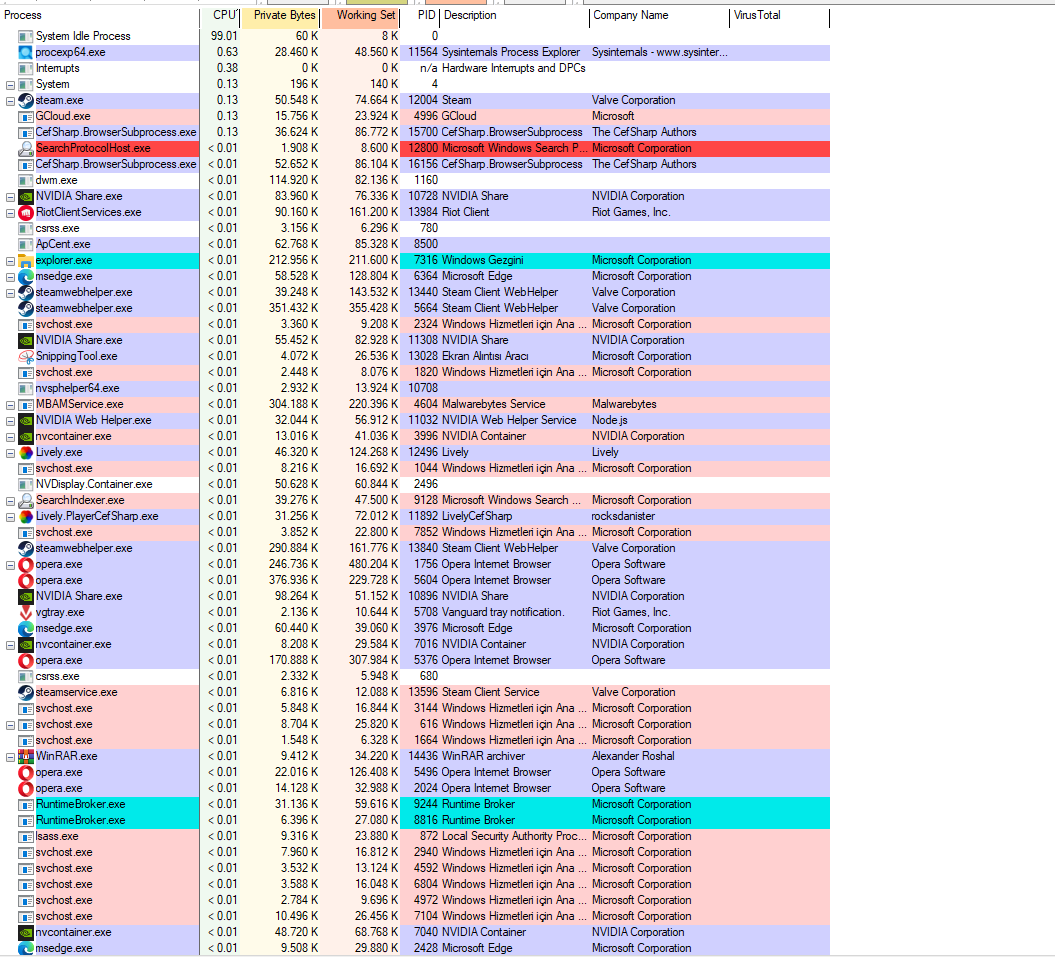
Task: Click opera.exe icon in PID 5376 row
Action: pos(26,660)
